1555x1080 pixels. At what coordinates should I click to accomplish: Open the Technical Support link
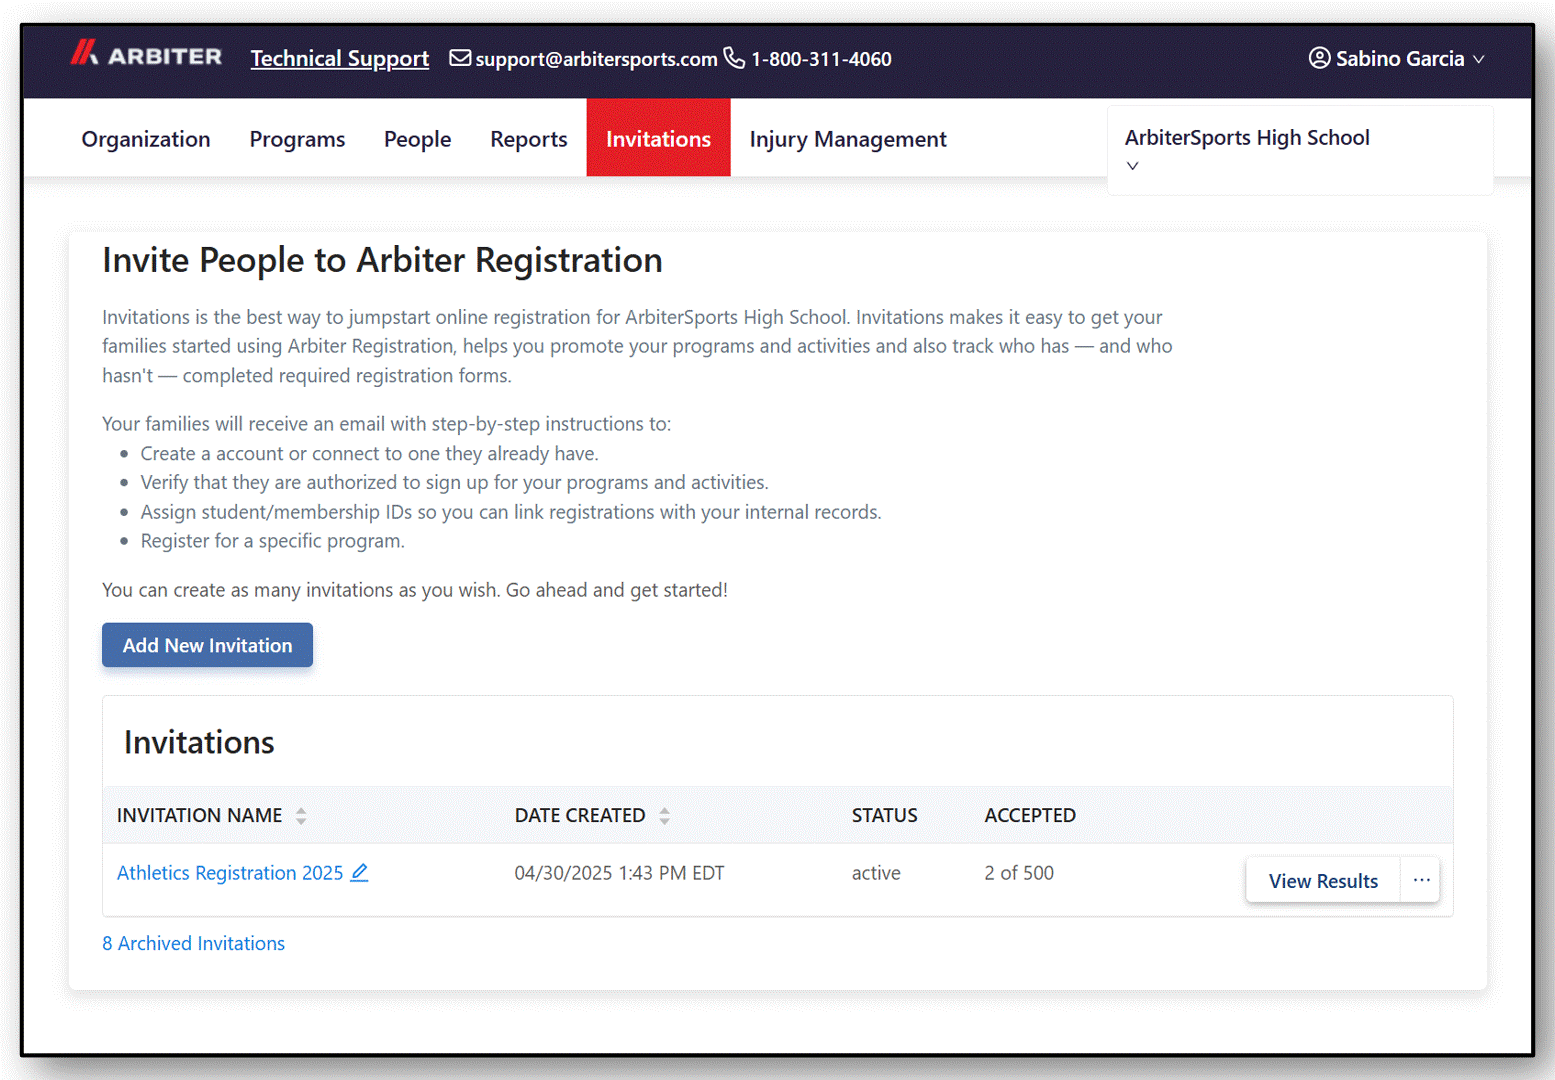[x=339, y=59]
